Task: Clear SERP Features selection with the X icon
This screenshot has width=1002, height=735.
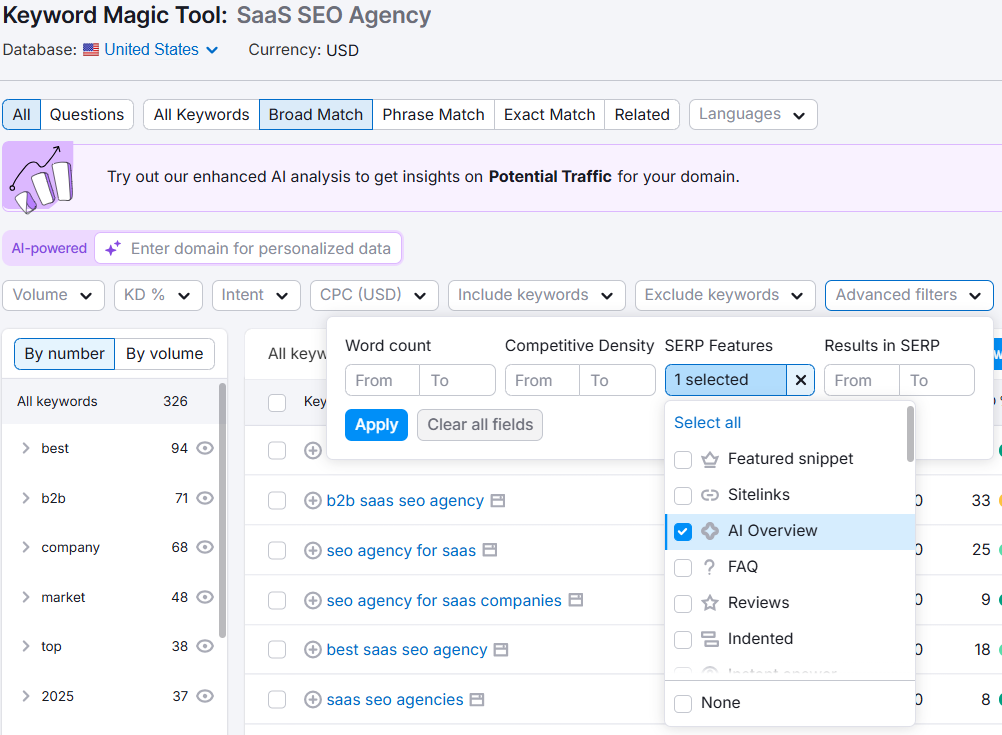Action: (800, 380)
